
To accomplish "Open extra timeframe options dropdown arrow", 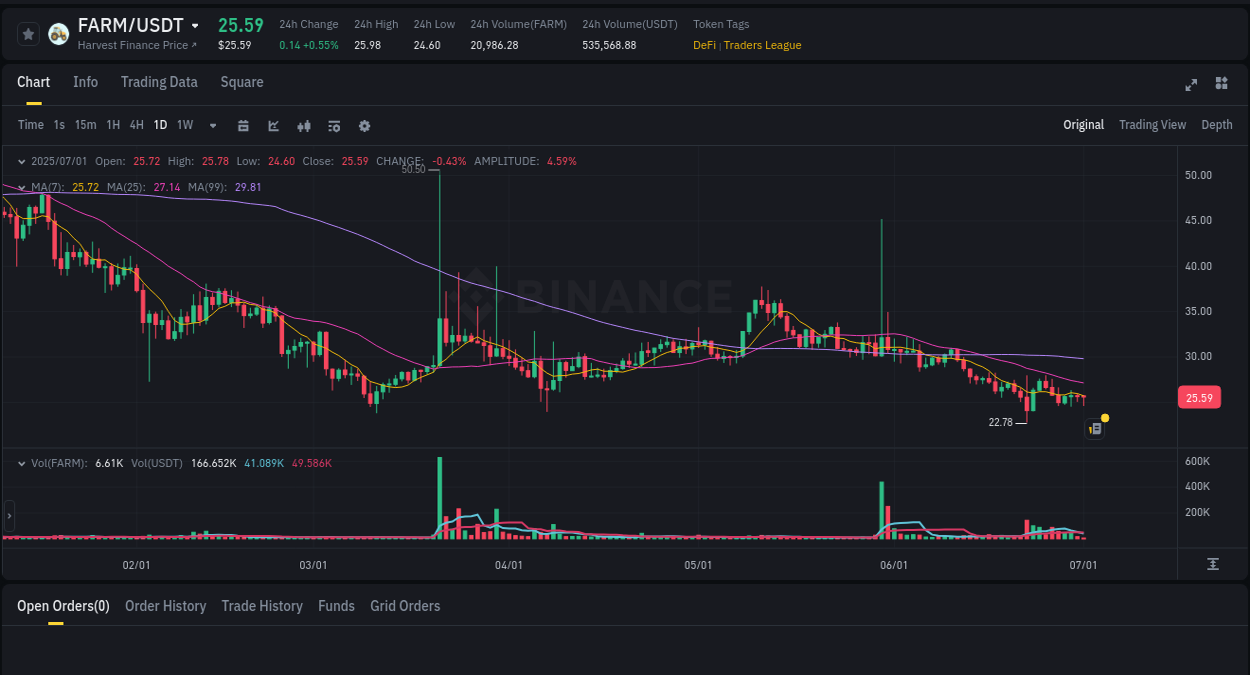I will pos(211,125).
